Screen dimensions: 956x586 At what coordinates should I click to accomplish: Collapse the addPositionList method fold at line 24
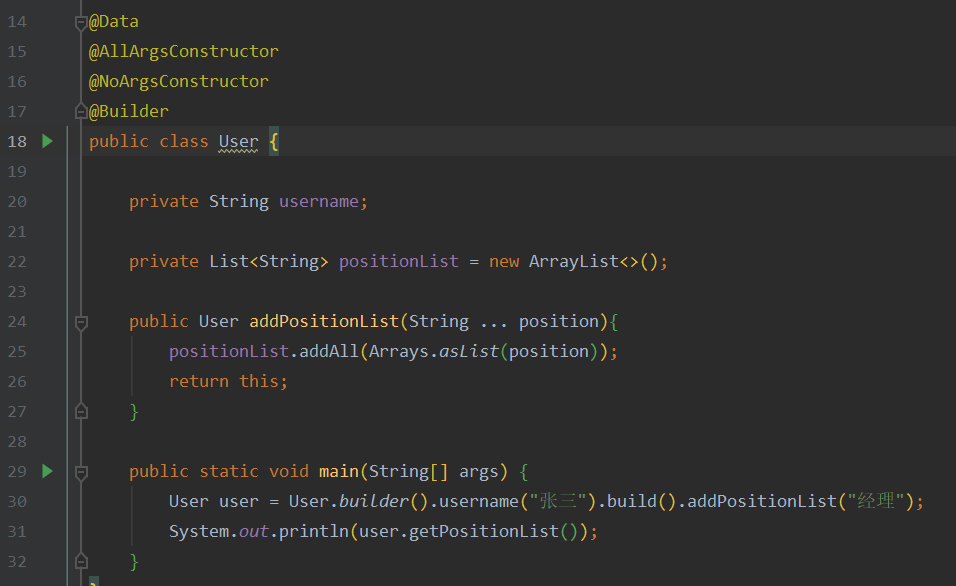81,323
